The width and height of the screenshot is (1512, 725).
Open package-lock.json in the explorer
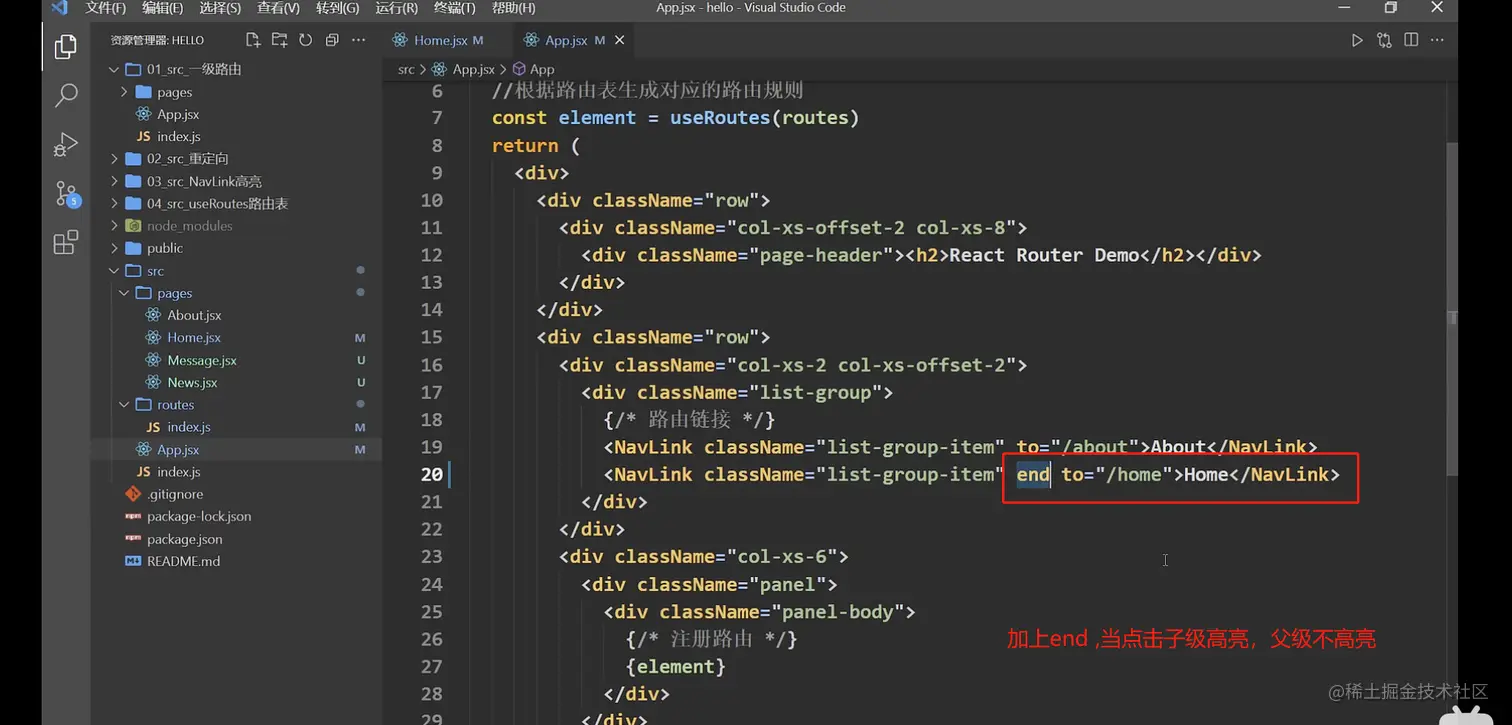[199, 517]
